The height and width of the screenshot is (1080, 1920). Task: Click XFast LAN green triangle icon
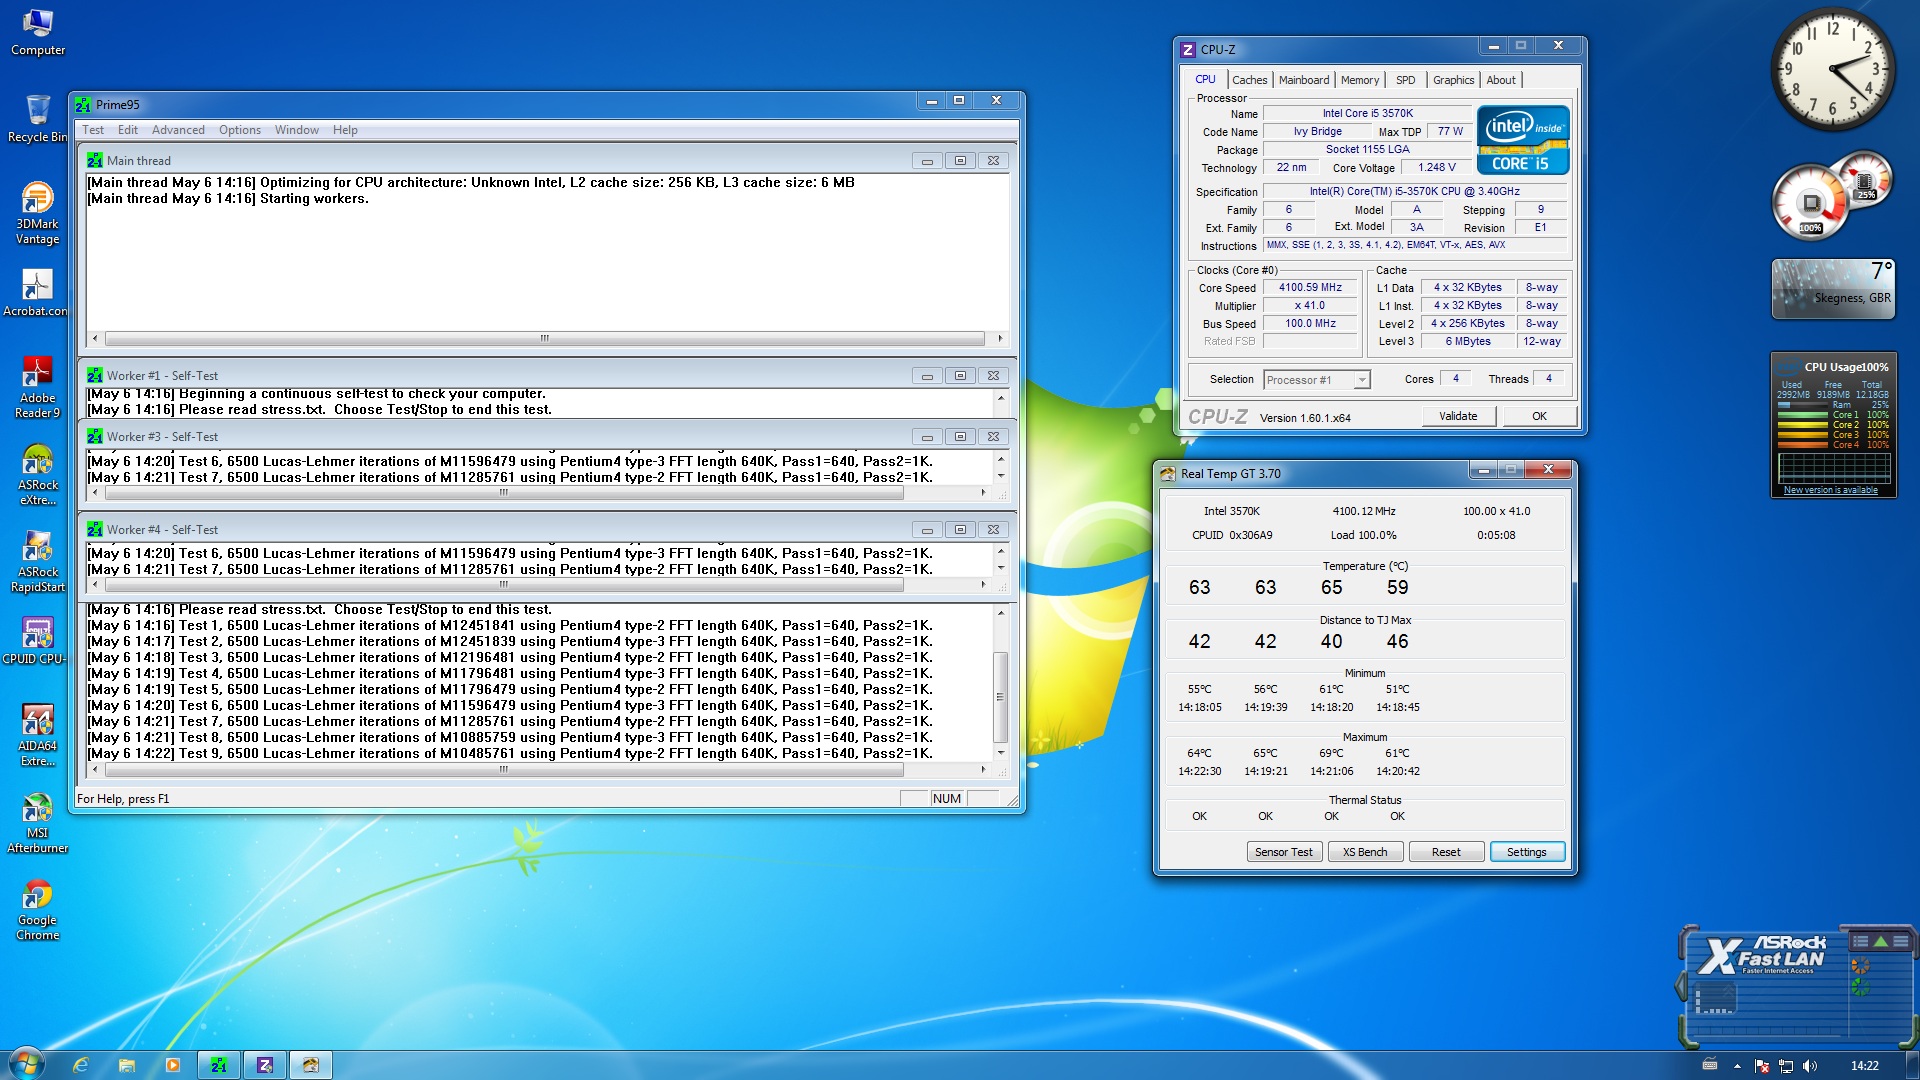point(1881,941)
